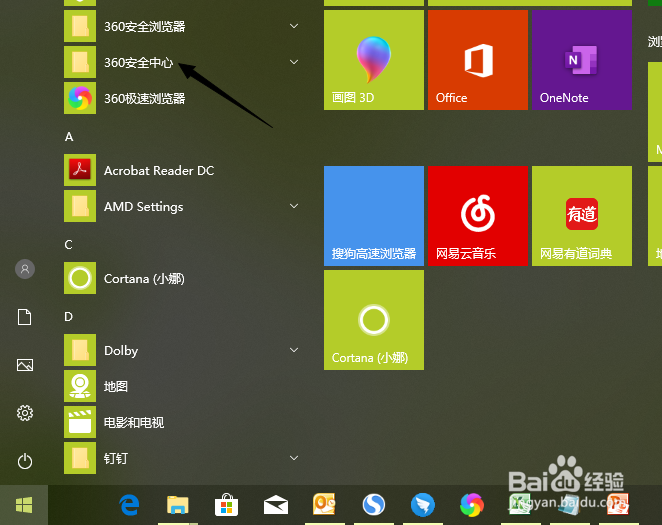Click the 钉钉 folder icon
The image size is (662, 525).
(x=80, y=458)
